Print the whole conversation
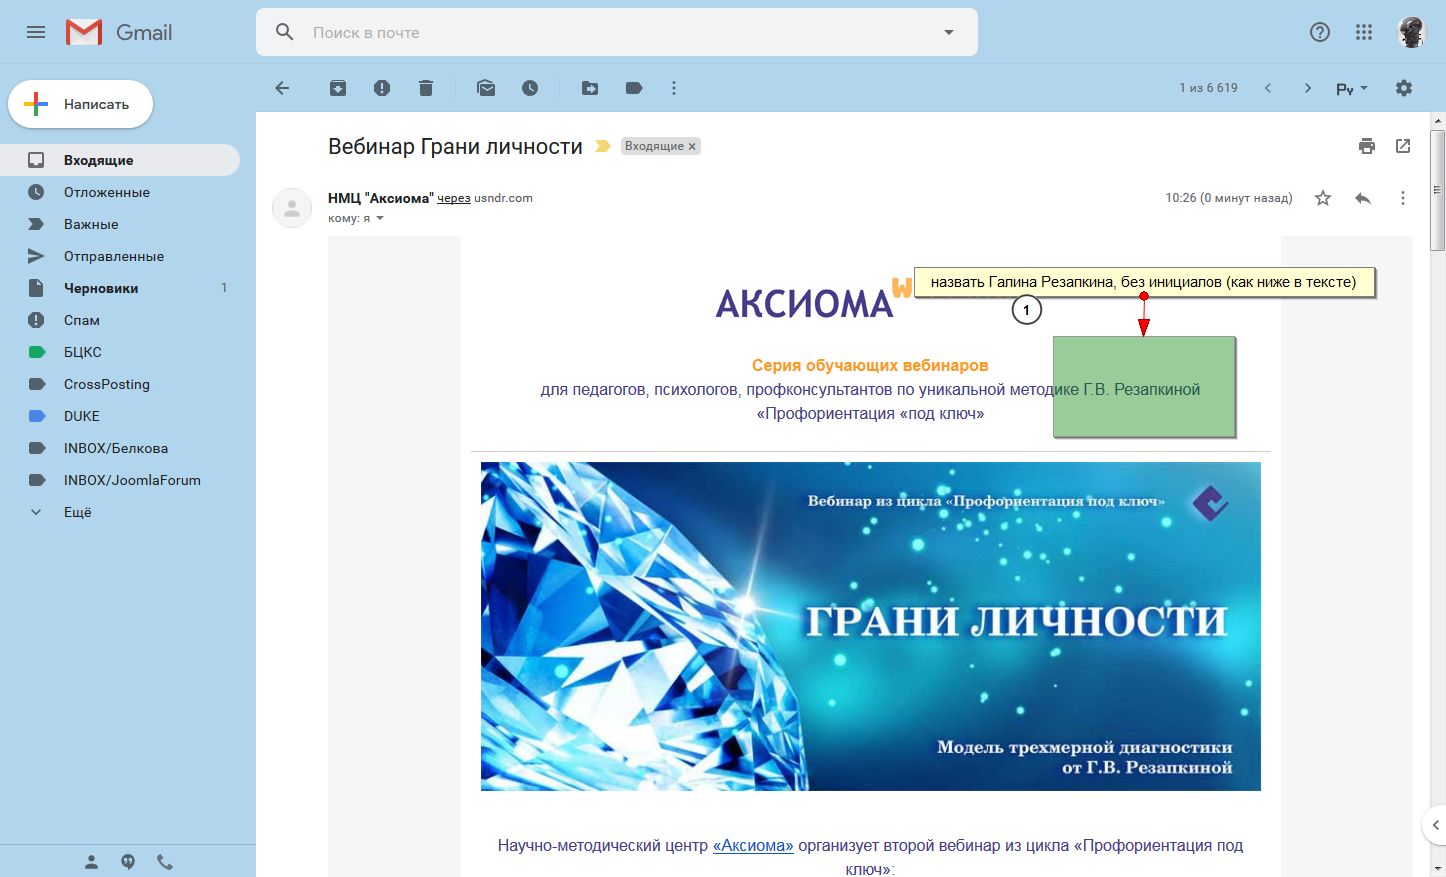The height and width of the screenshot is (877, 1446). coord(1367,146)
